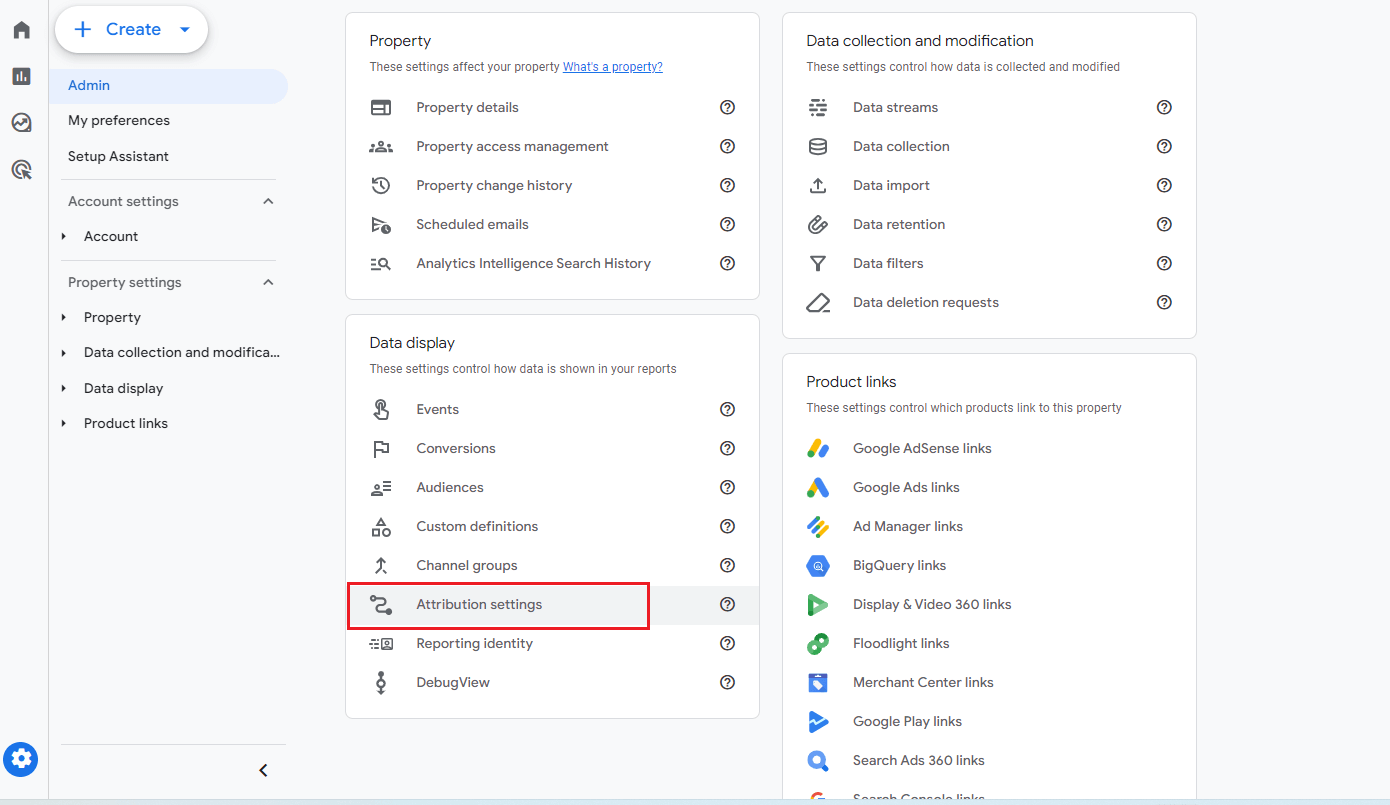The width and height of the screenshot is (1390, 805).
Task: Open Property access management row
Action: tap(552, 146)
